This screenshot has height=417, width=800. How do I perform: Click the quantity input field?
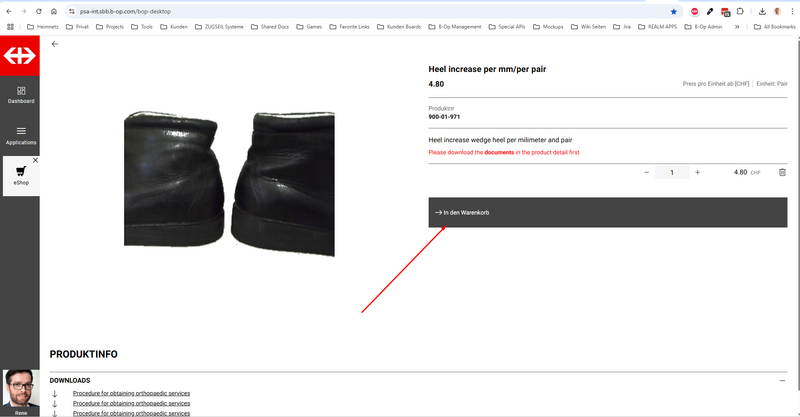[672, 172]
